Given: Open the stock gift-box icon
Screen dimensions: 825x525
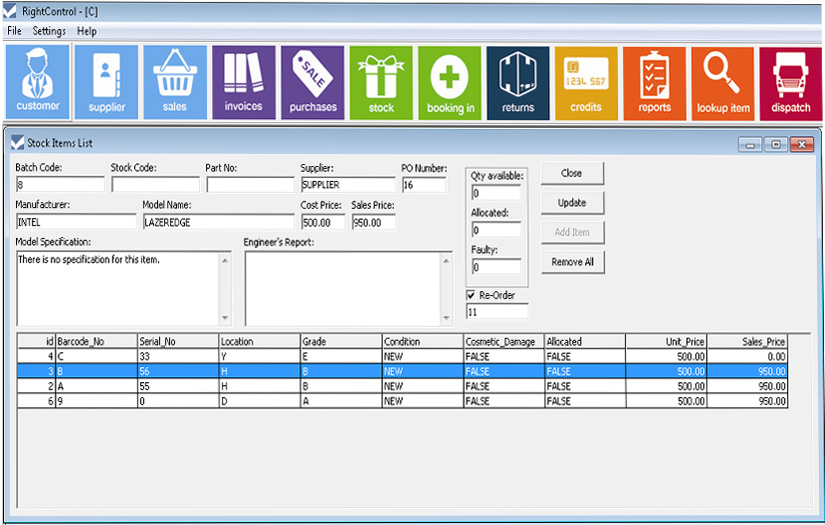Looking at the screenshot, I should [x=381, y=83].
